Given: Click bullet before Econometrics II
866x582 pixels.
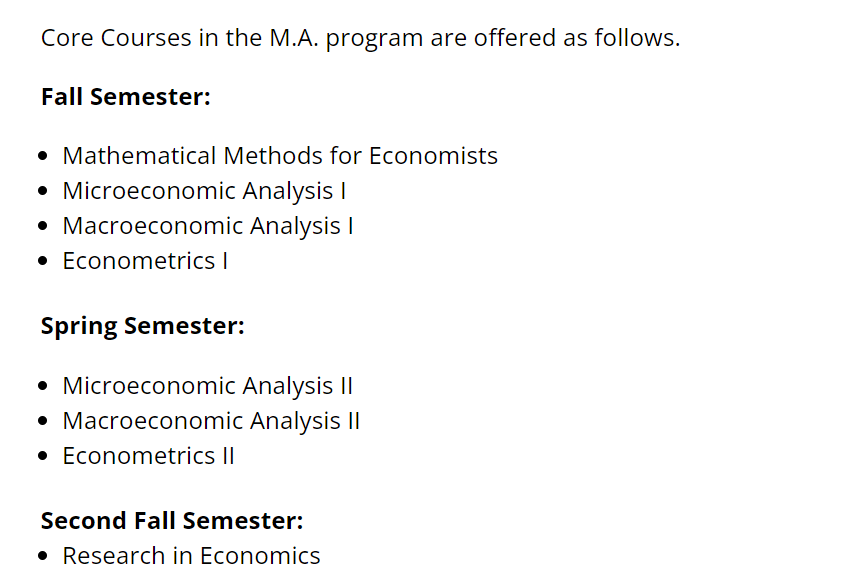Looking at the screenshot, I should [43, 457].
